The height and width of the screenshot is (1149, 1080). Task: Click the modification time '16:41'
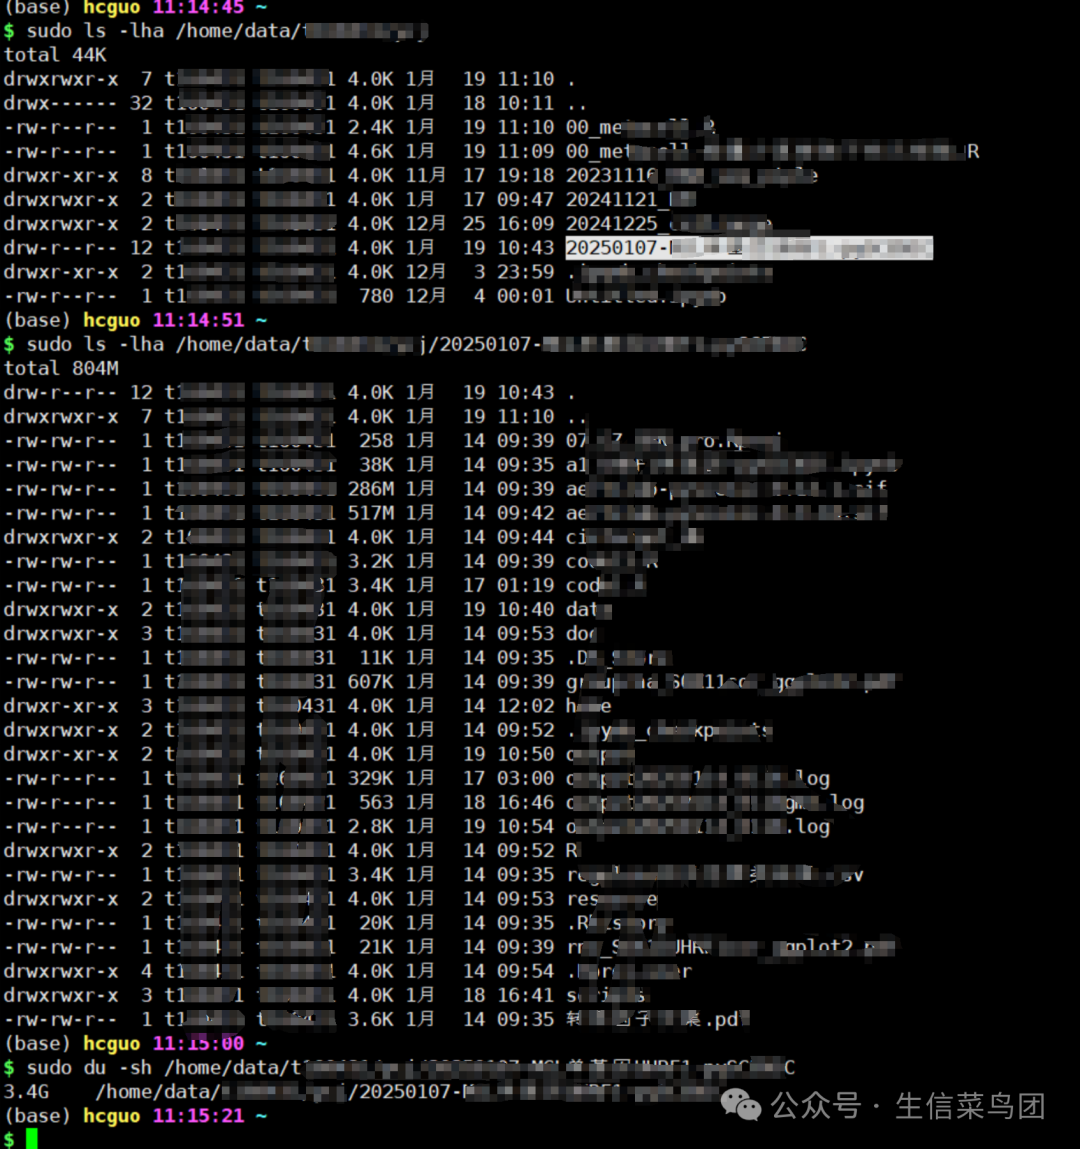tap(525, 995)
